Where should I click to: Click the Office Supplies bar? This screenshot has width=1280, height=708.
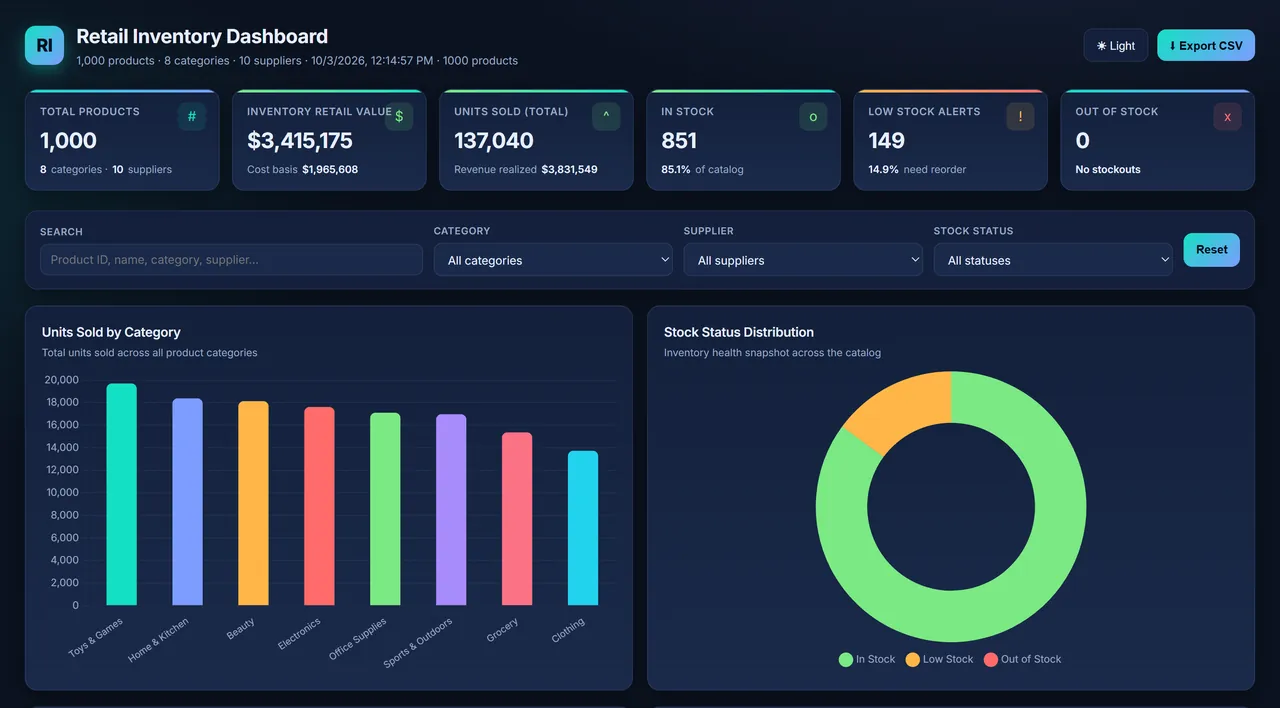coord(385,509)
